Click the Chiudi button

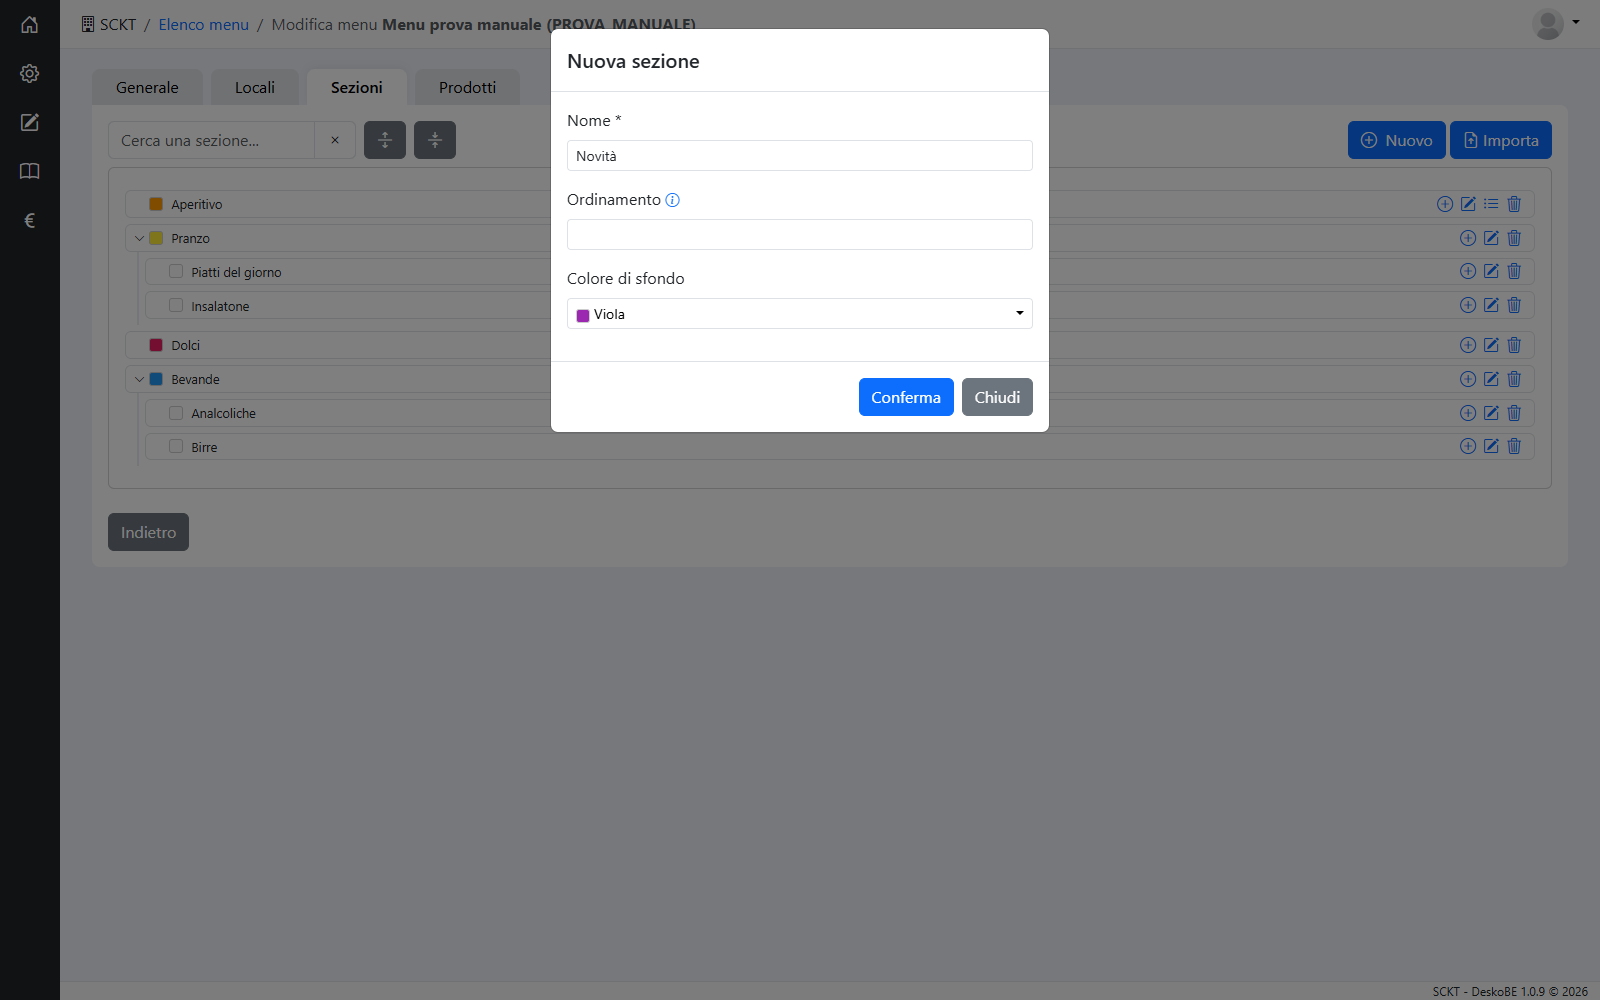coord(997,397)
